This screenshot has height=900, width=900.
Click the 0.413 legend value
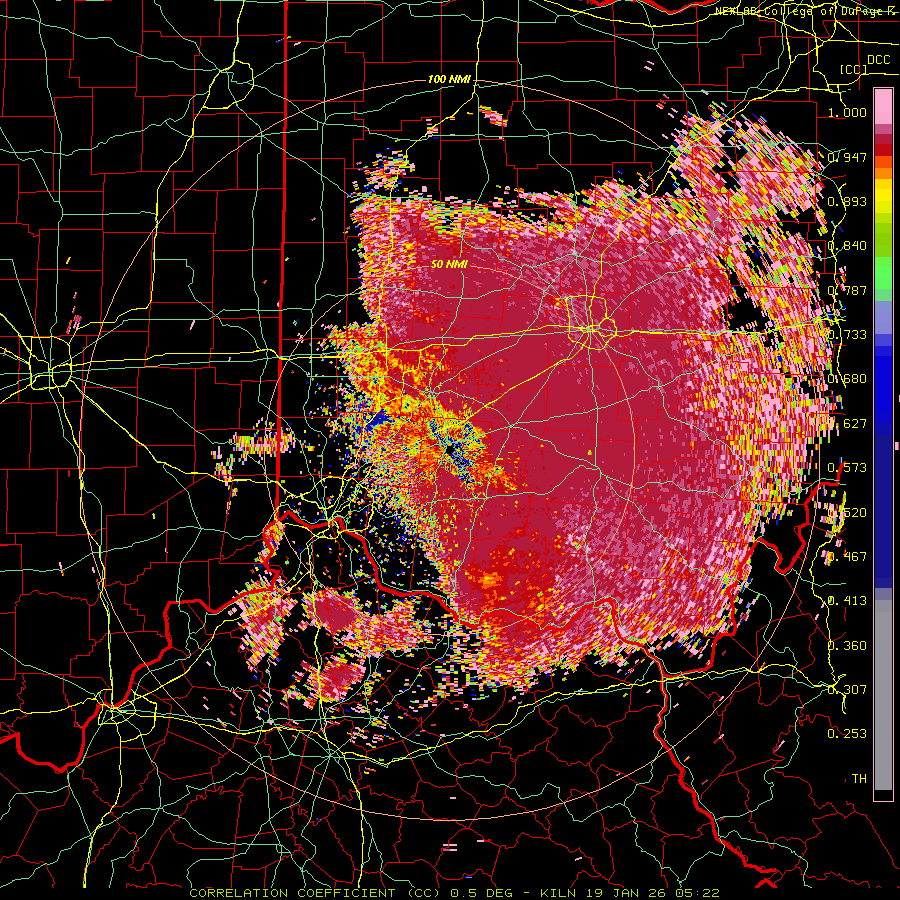(847, 601)
